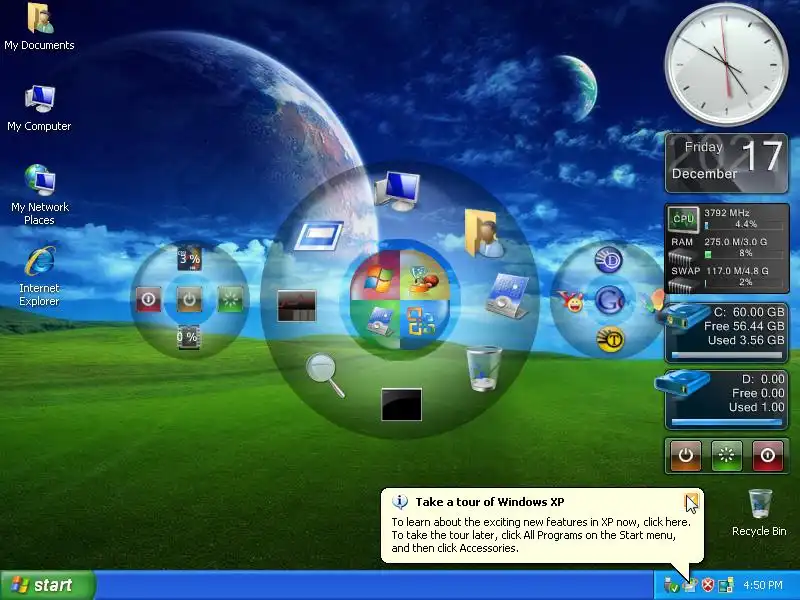Image resolution: width=800 pixels, height=600 pixels.
Task: Click the blue drive icon on the D: widget
Action: point(682,383)
